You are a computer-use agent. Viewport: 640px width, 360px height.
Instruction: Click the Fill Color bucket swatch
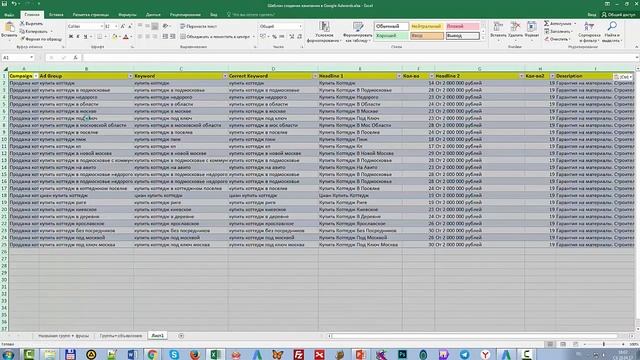[x=115, y=37]
